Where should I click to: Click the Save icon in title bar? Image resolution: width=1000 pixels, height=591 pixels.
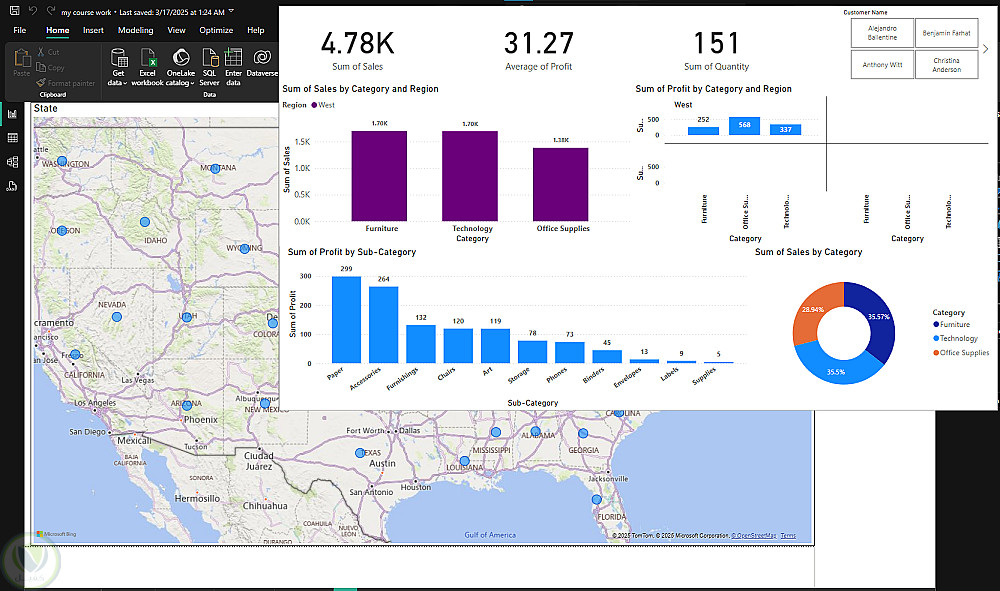14,11
